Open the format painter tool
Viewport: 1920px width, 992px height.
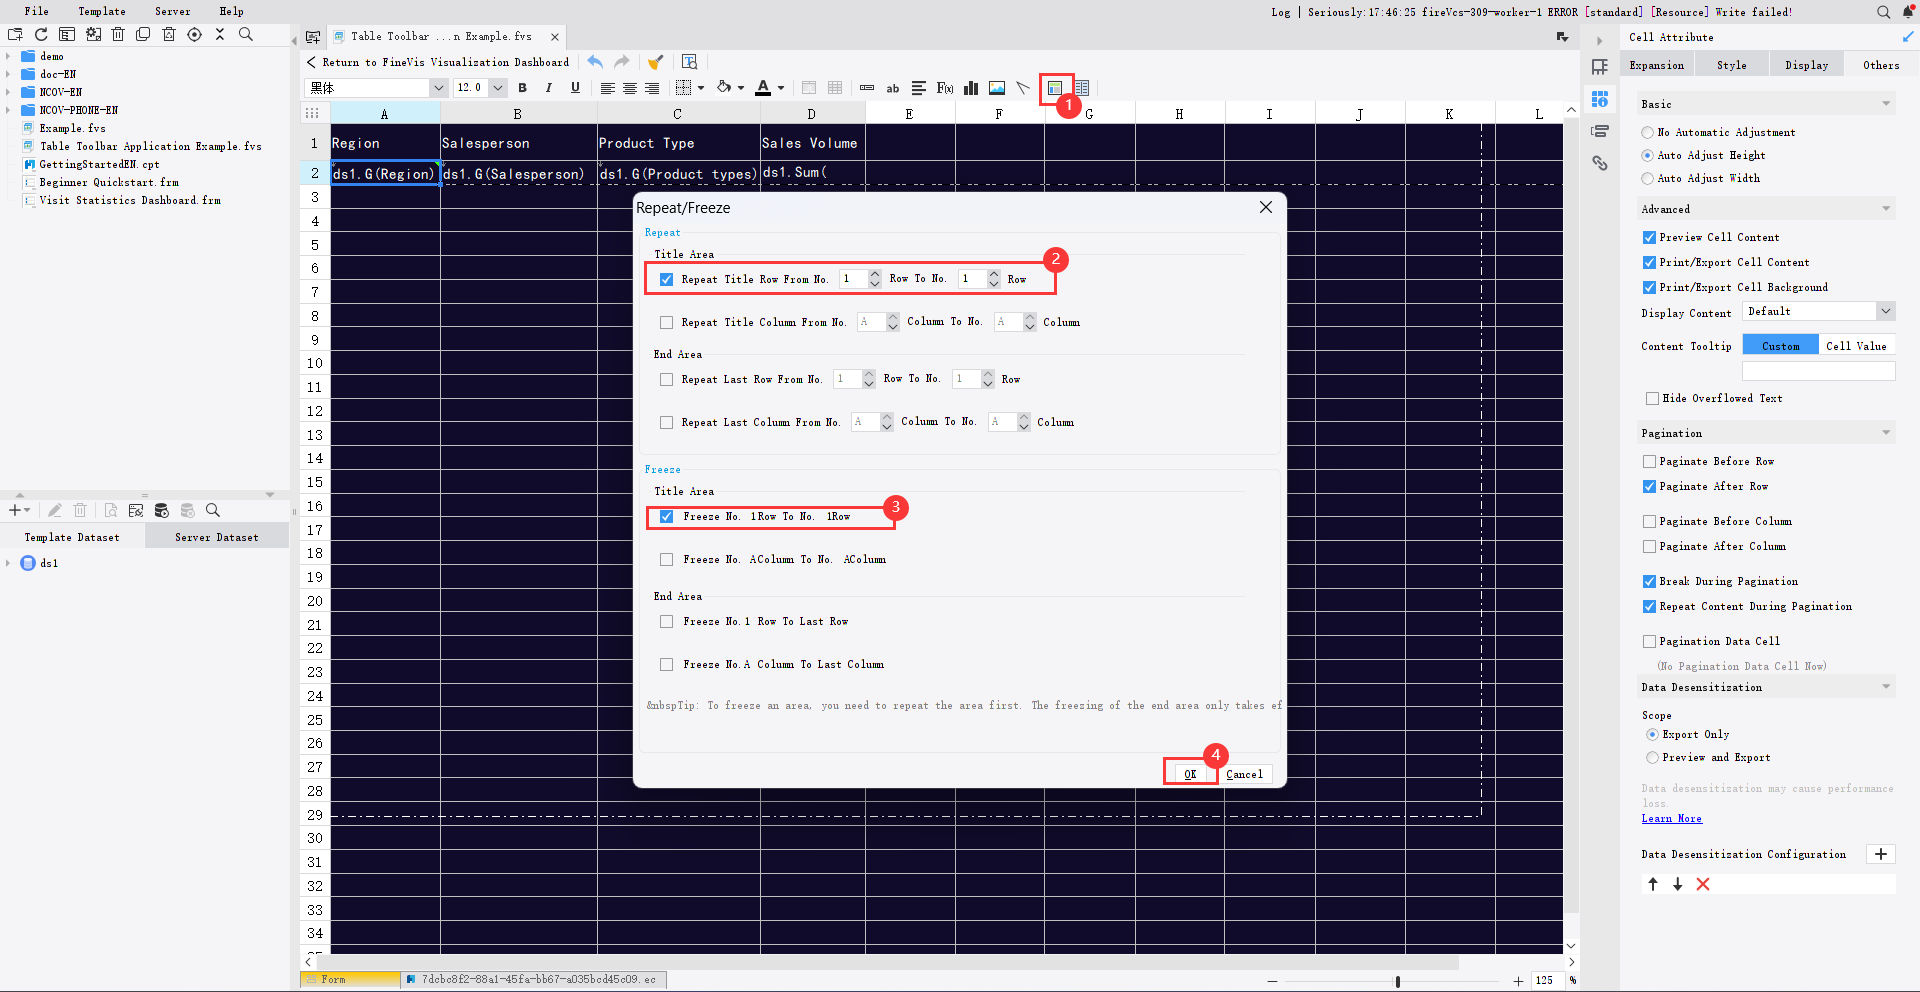point(656,62)
